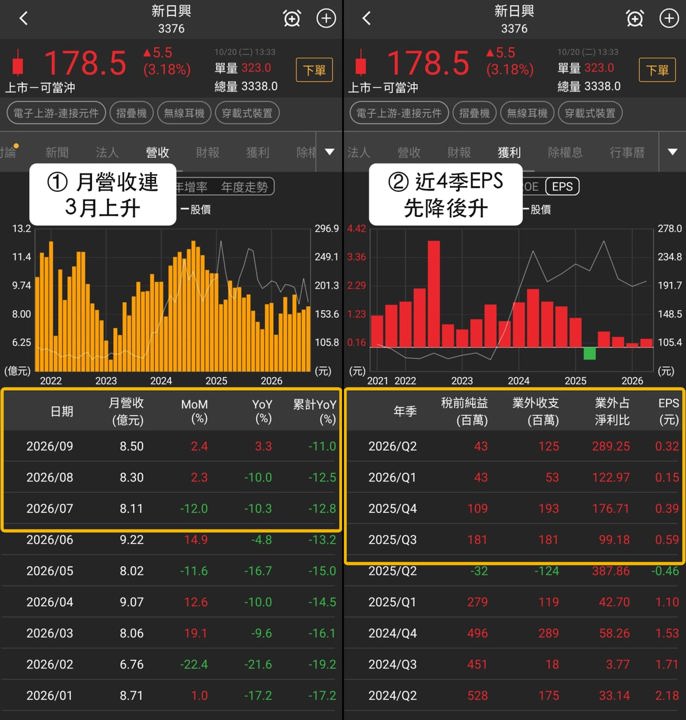Screen dimensions: 686x720
Task: Open 穿戴式裝置 tag on 獲利 screen
Action: tap(590, 113)
